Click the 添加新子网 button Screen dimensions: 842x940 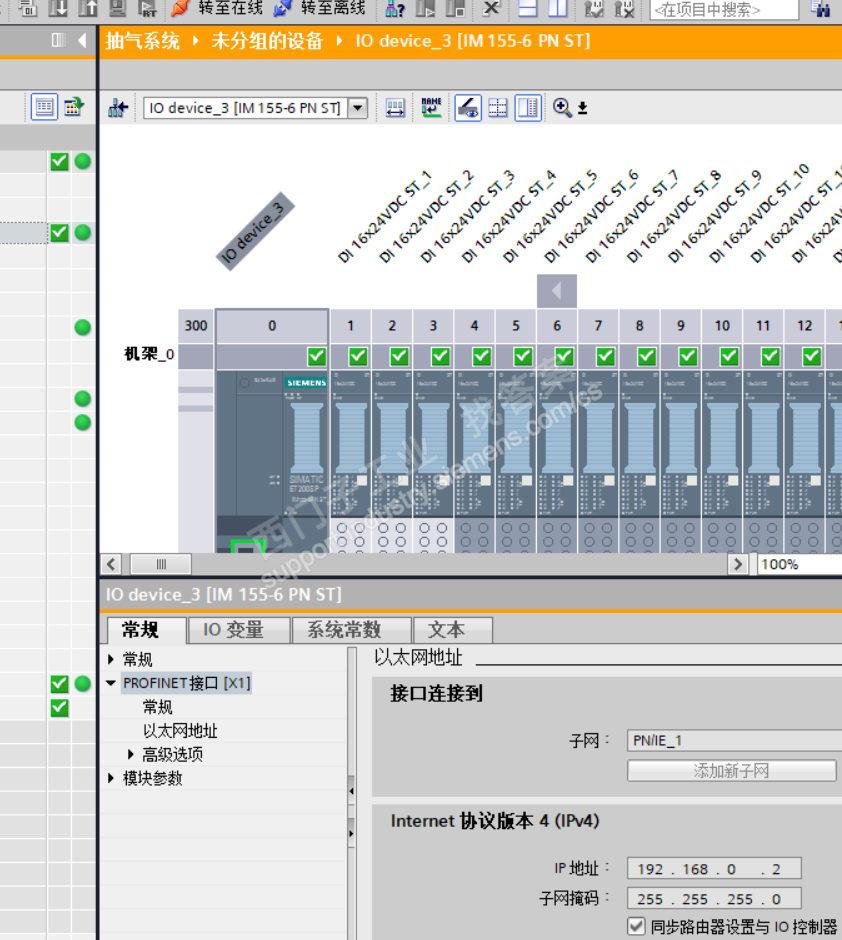[731, 771]
